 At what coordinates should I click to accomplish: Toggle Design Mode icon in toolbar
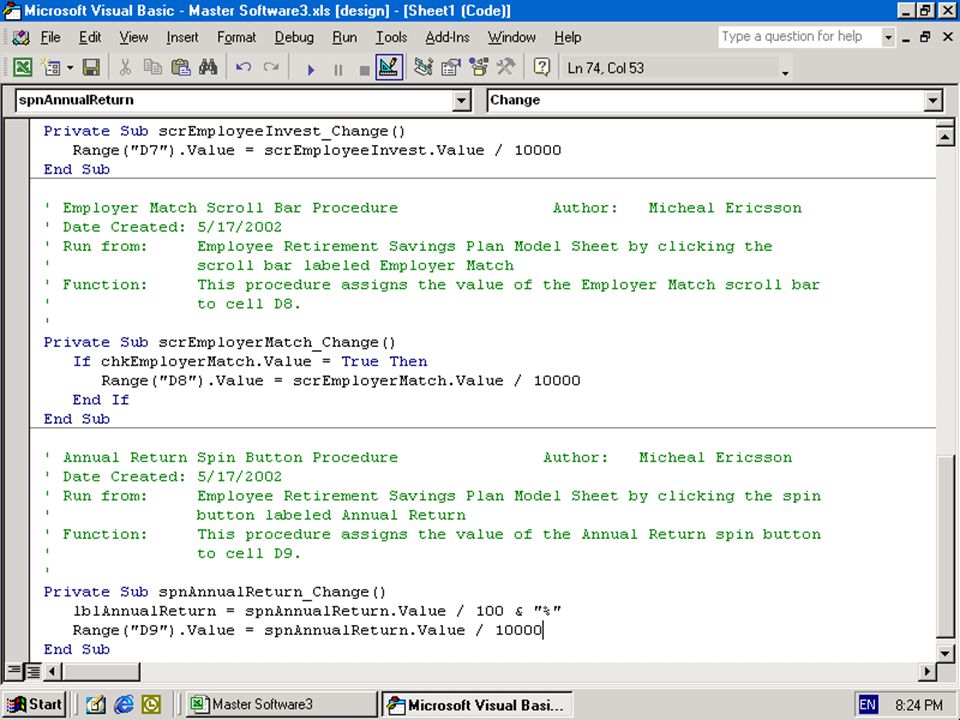(x=389, y=67)
